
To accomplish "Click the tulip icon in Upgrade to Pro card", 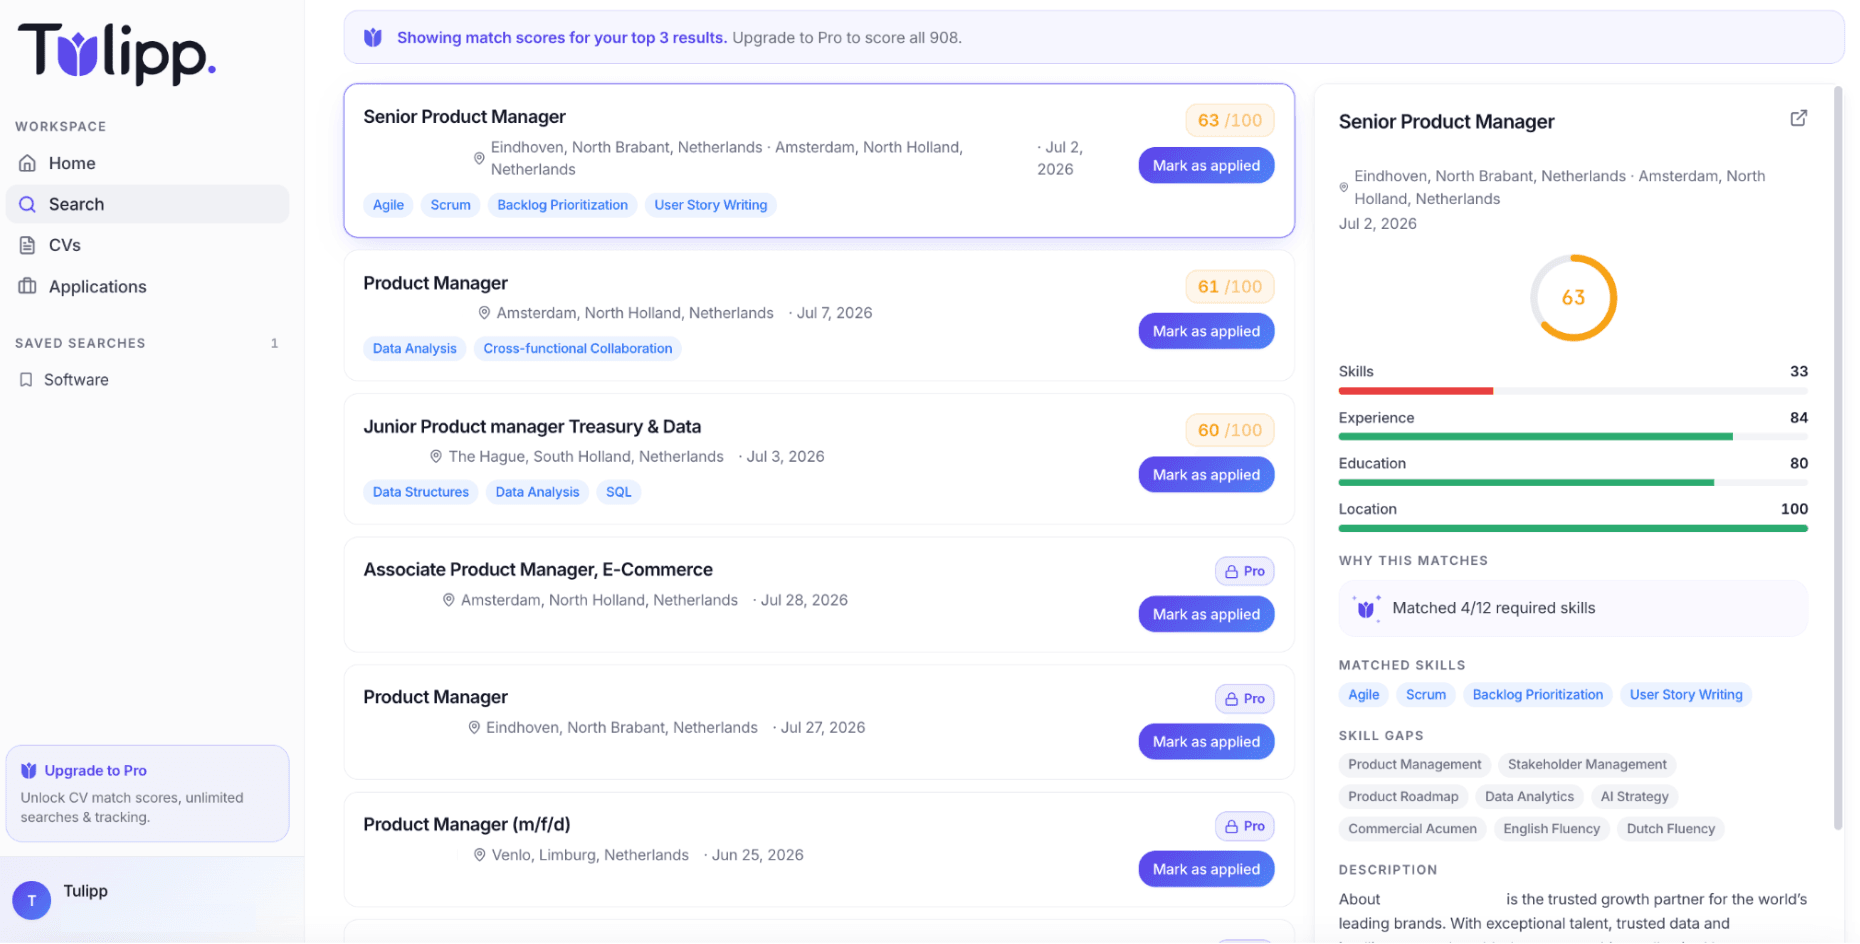I will pyautogui.click(x=29, y=771).
